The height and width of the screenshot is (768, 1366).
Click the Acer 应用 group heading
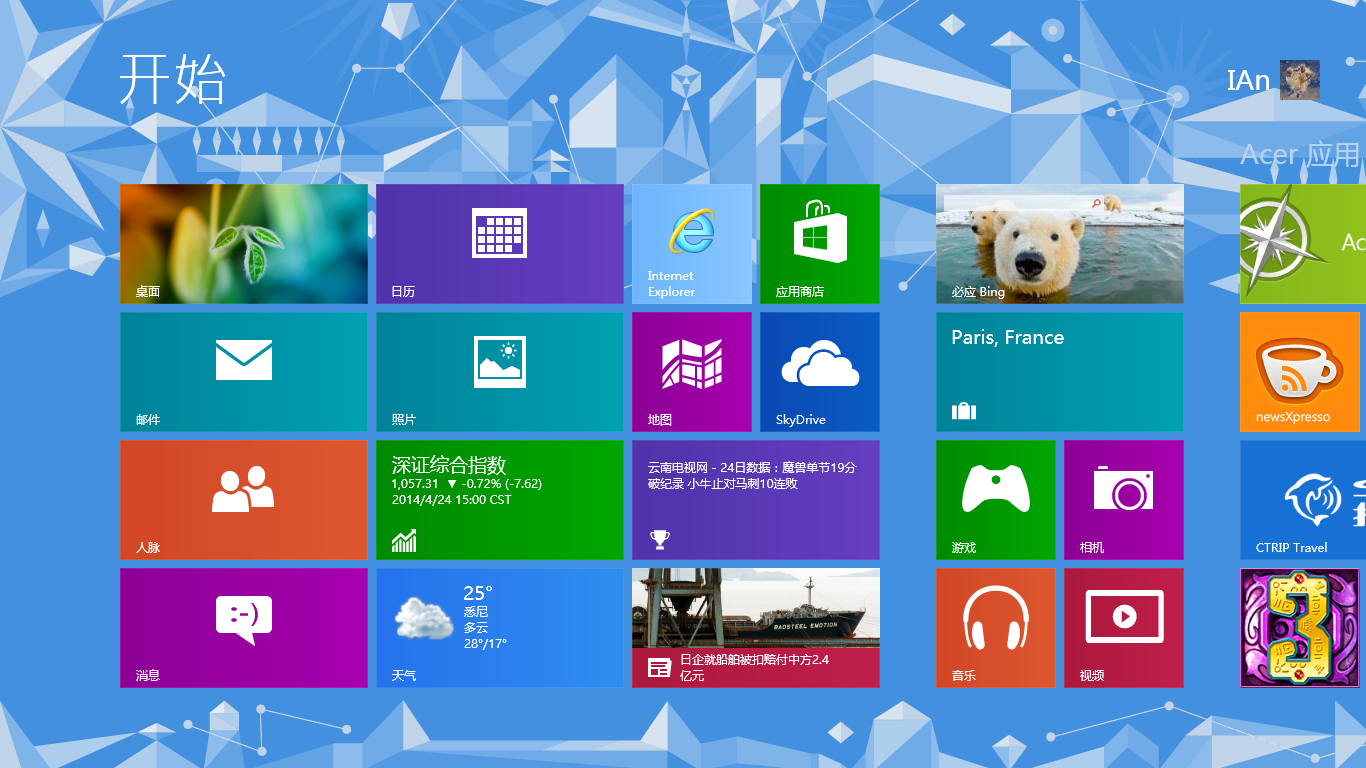point(1301,155)
